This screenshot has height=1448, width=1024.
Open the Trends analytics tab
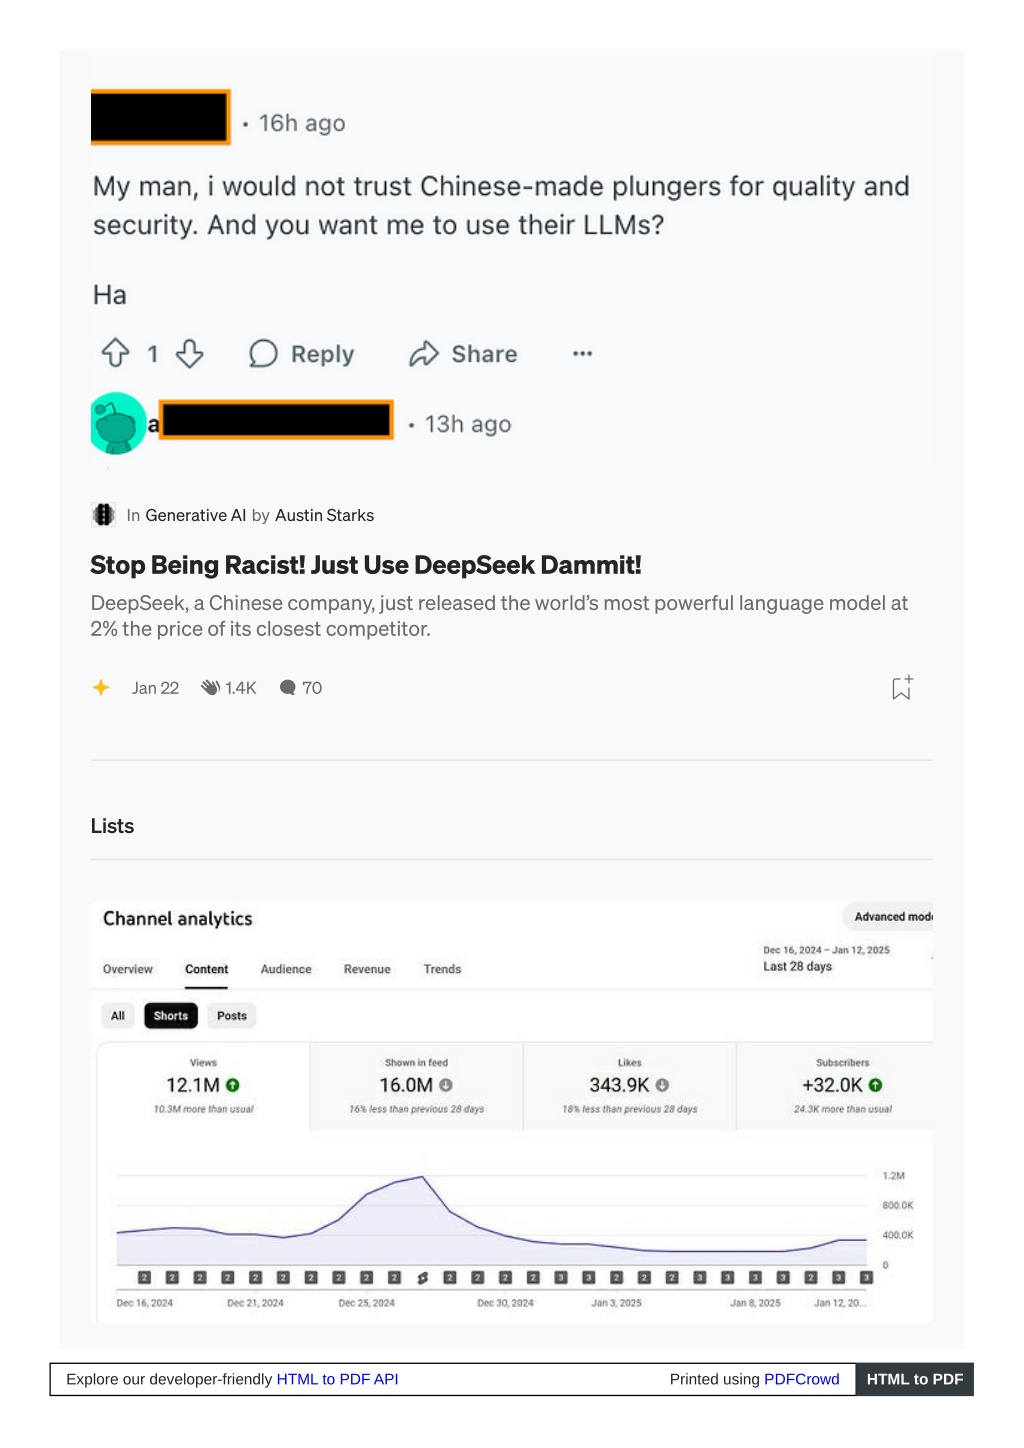coord(442,969)
